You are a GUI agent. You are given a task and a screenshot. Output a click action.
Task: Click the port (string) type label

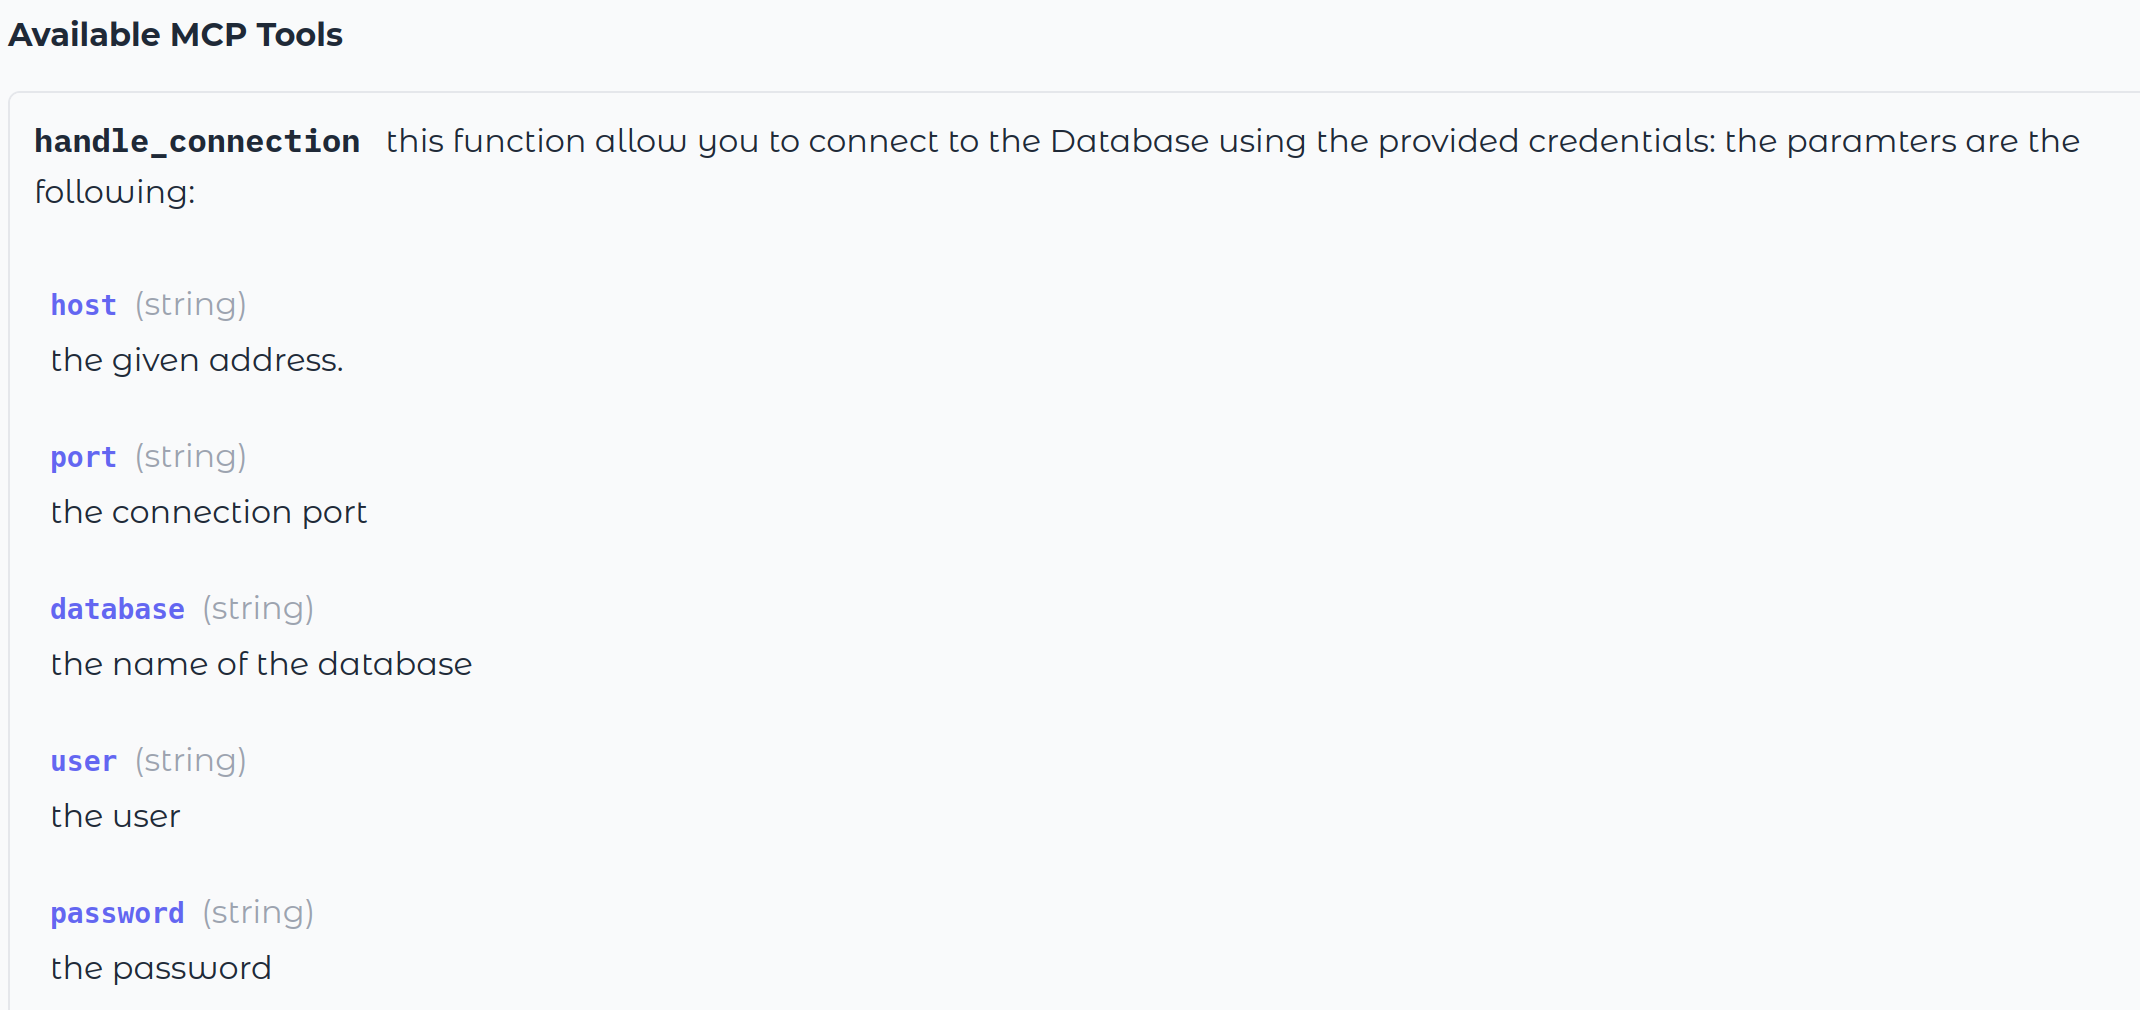pyautogui.click(x=191, y=457)
